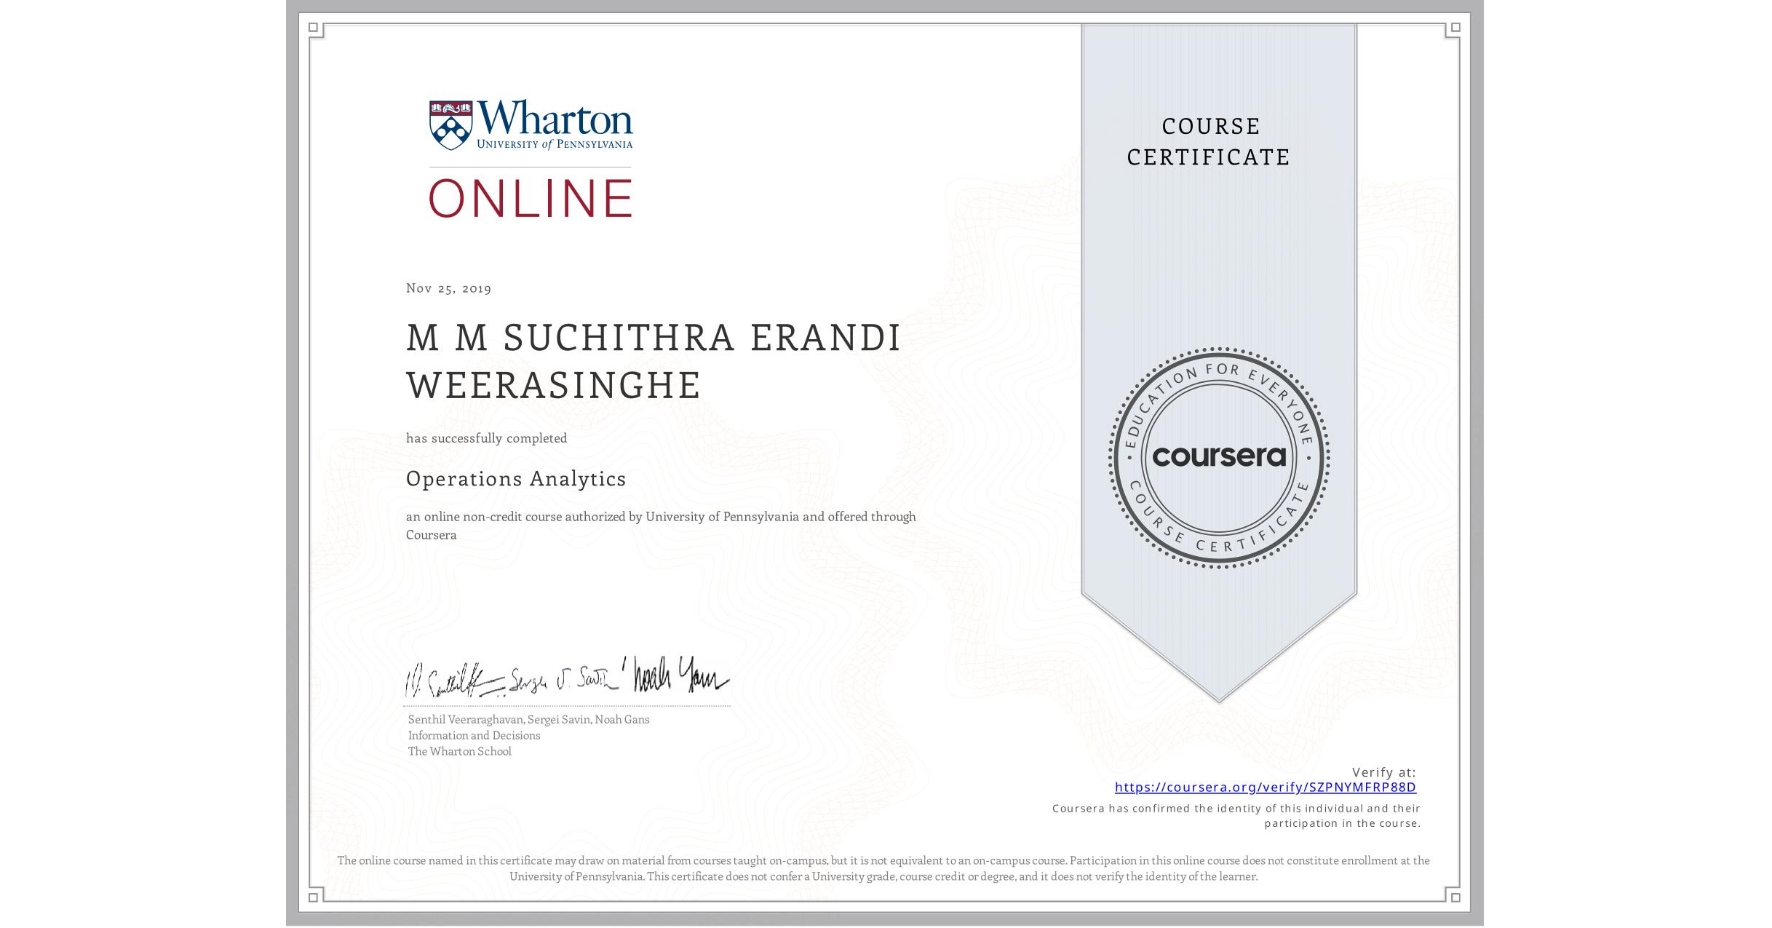
Task: Click 'The Wharton School' text
Action: pyautogui.click(x=460, y=751)
